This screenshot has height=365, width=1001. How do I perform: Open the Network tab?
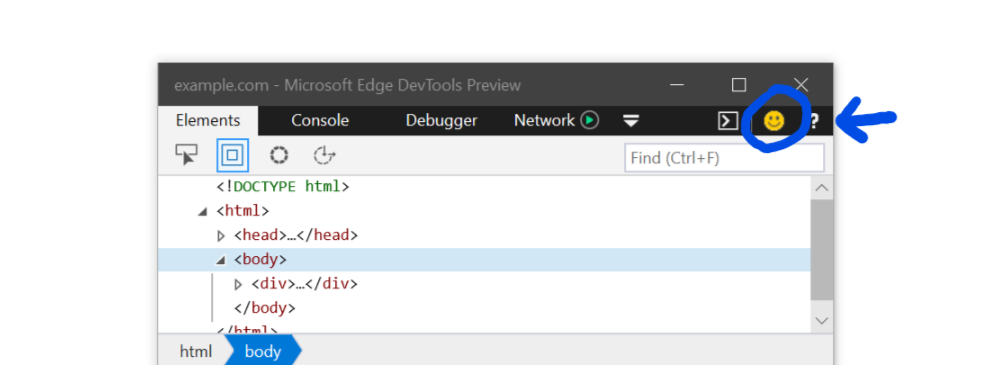545,121
